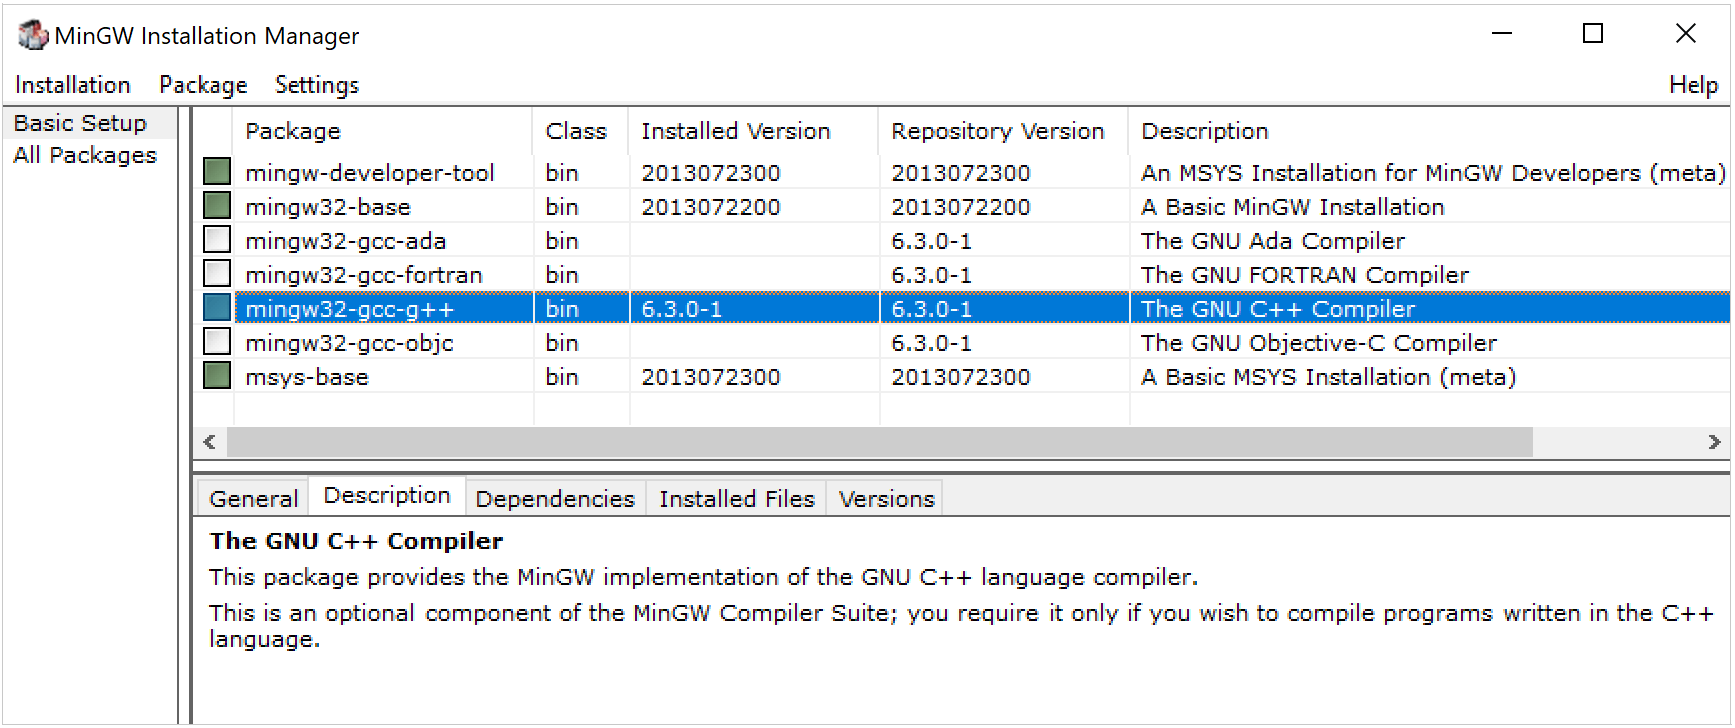
Task: Expand the Help menu
Action: coord(1693,84)
